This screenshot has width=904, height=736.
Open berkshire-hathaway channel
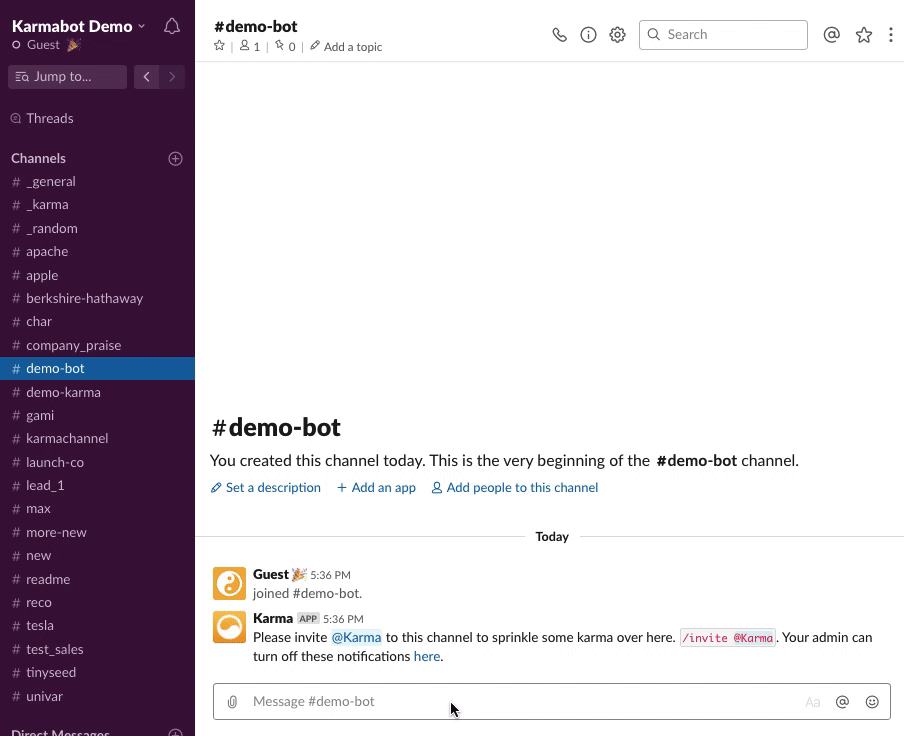(x=97, y=298)
